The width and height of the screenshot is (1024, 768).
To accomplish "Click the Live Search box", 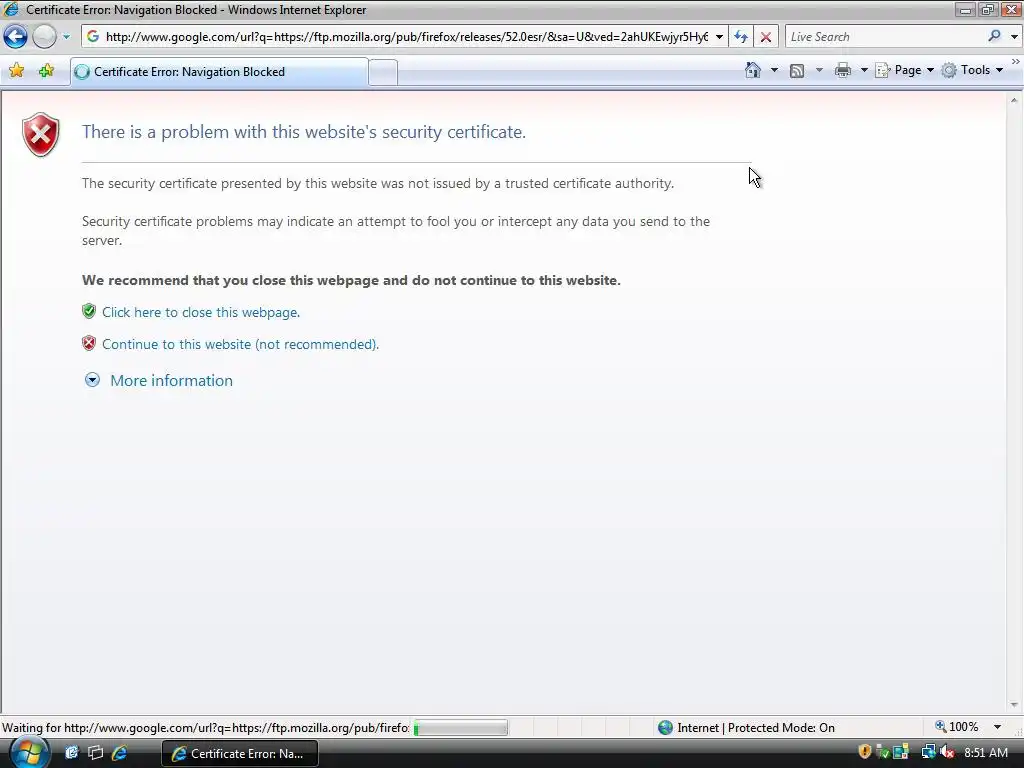I will (x=885, y=37).
